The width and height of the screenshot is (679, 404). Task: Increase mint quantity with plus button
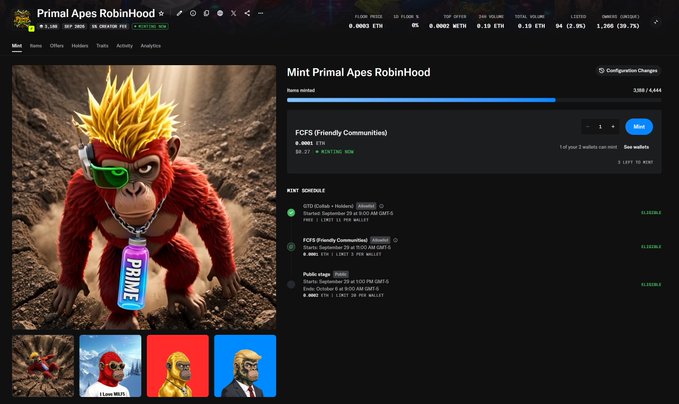point(613,127)
